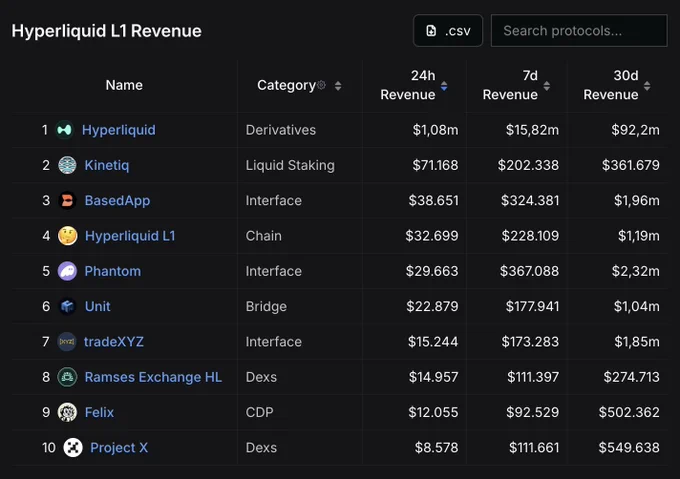
Task: Sort the table by 7d Revenue arrows
Action: point(546,86)
